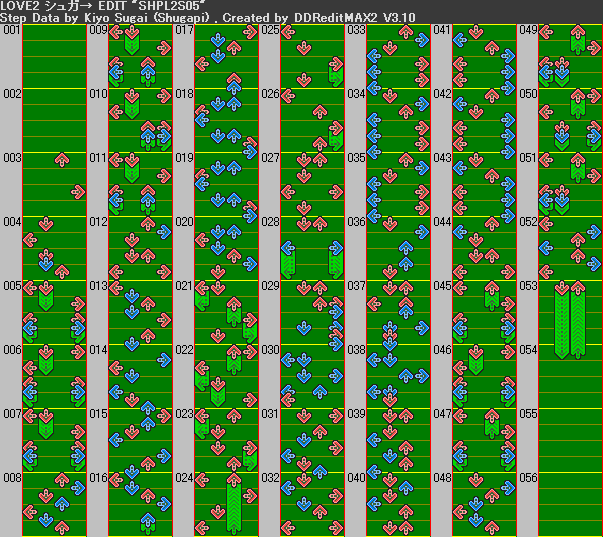This screenshot has width=603, height=537.
Task: Select the red left arrow in measure 048
Action: click(460, 511)
